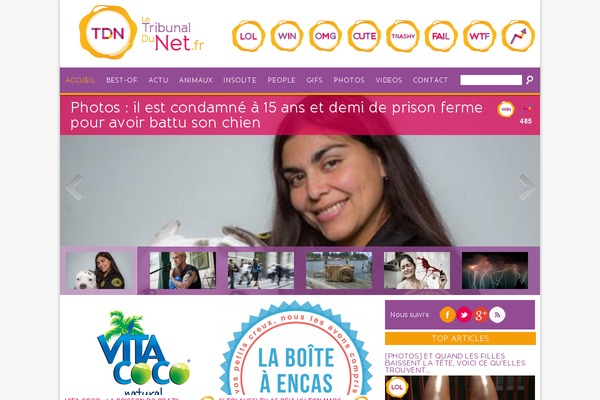Click the search magnifier icon
Screen dimensions: 600x400
[530, 80]
